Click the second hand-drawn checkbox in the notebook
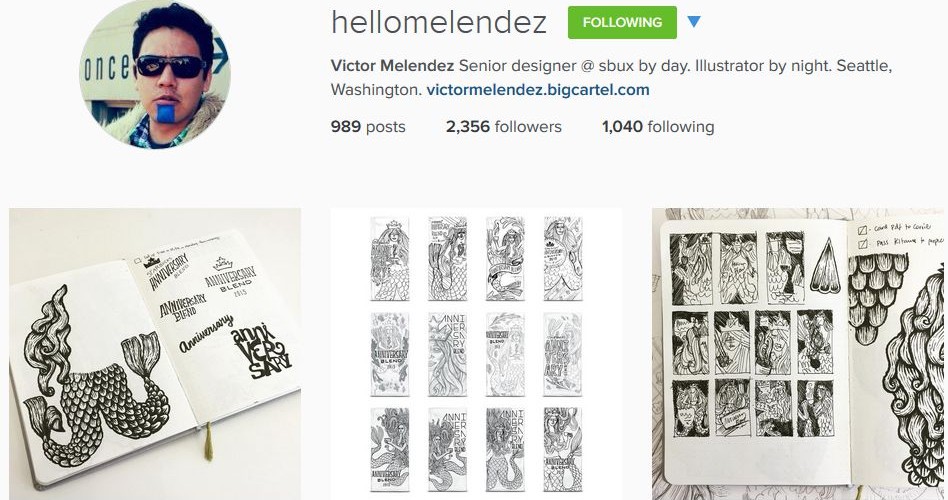 (x=863, y=244)
